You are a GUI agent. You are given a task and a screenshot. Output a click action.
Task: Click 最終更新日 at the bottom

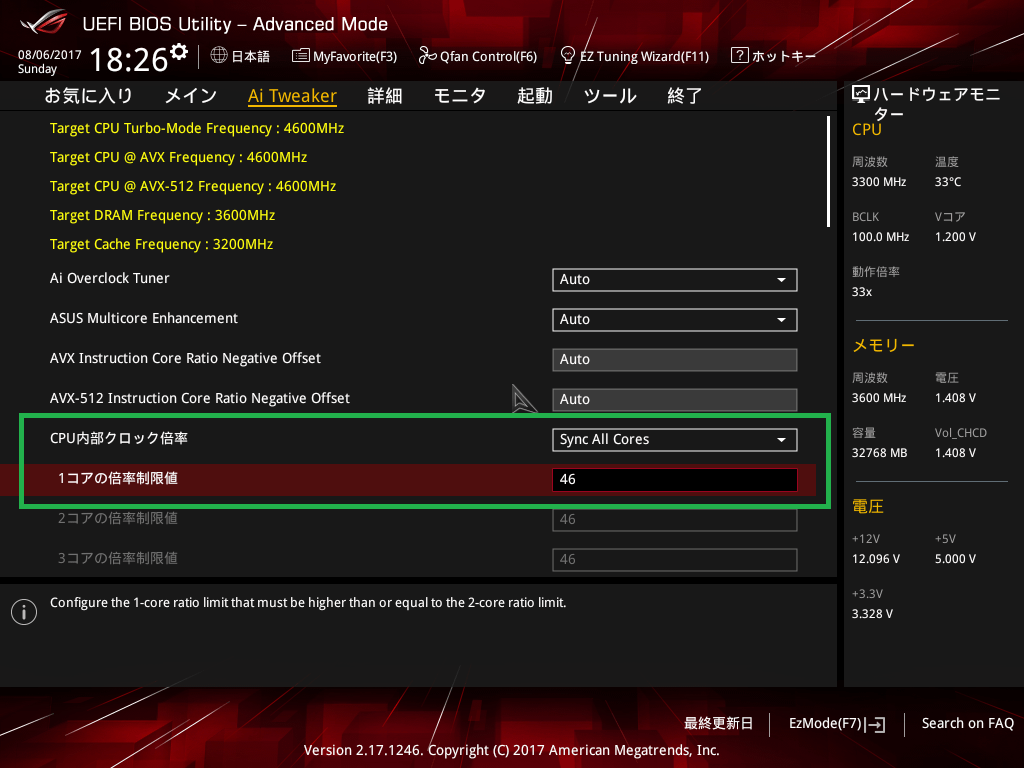[x=718, y=724]
